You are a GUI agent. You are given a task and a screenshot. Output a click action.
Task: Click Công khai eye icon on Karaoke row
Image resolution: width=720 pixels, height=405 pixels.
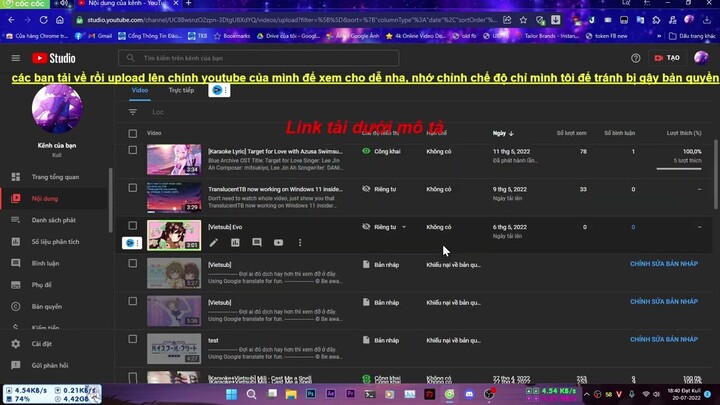tap(366, 151)
